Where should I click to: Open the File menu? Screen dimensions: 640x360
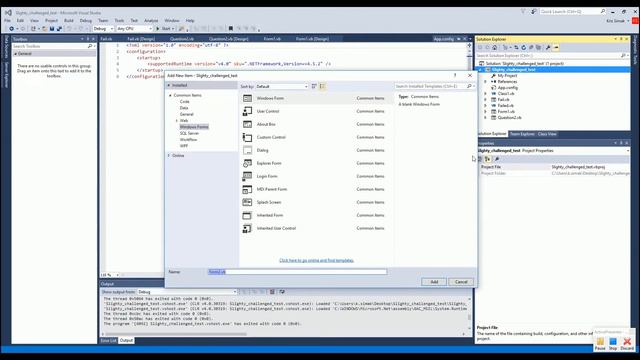[8, 20]
